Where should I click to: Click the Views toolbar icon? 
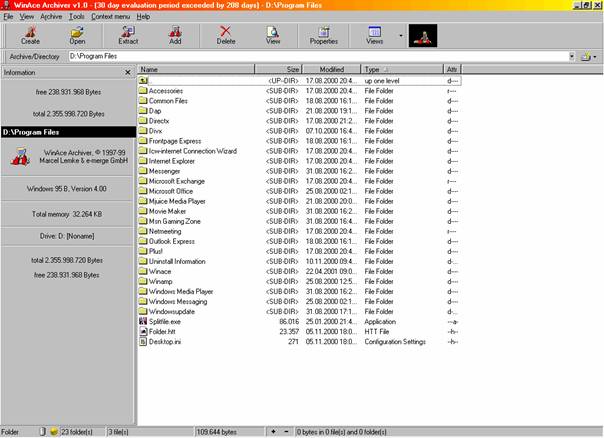pyautogui.click(x=374, y=35)
